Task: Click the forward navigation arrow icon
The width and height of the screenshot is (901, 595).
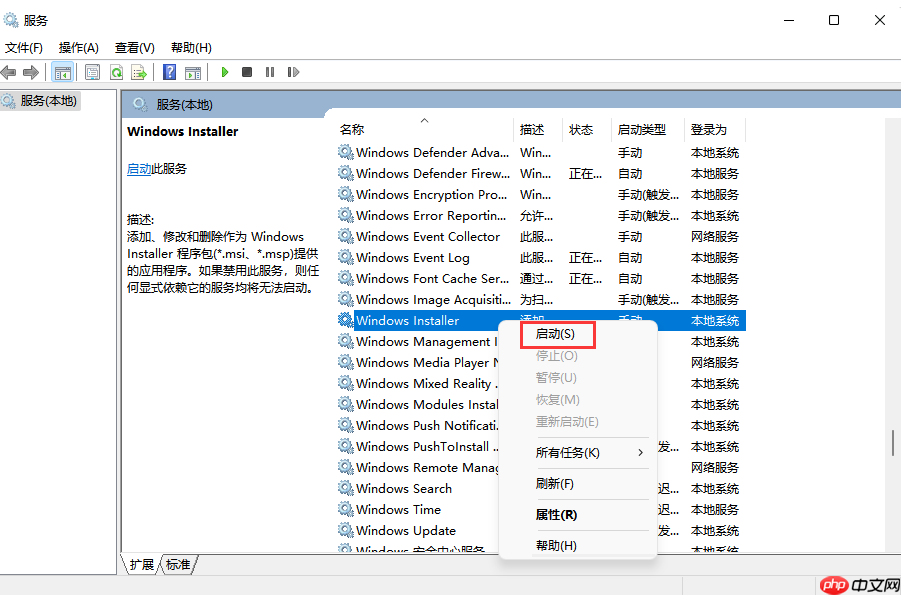Action: pyautogui.click(x=30, y=71)
